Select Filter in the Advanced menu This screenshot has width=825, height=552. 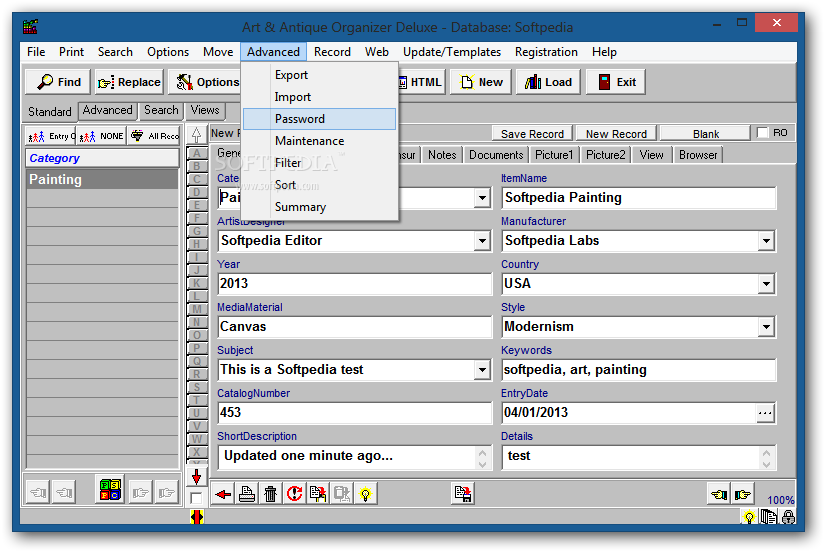coord(319,163)
